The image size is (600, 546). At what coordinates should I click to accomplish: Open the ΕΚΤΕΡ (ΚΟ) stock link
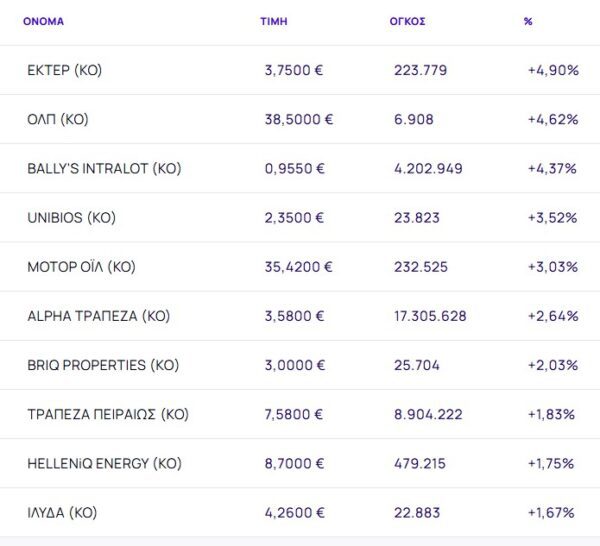click(65, 71)
